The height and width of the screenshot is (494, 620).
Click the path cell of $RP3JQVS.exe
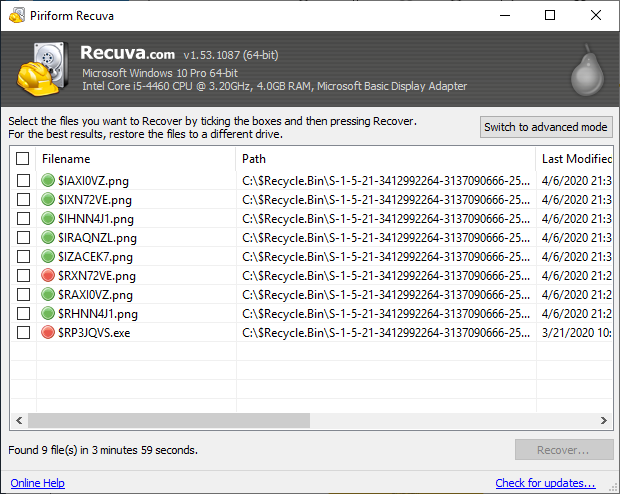386,333
